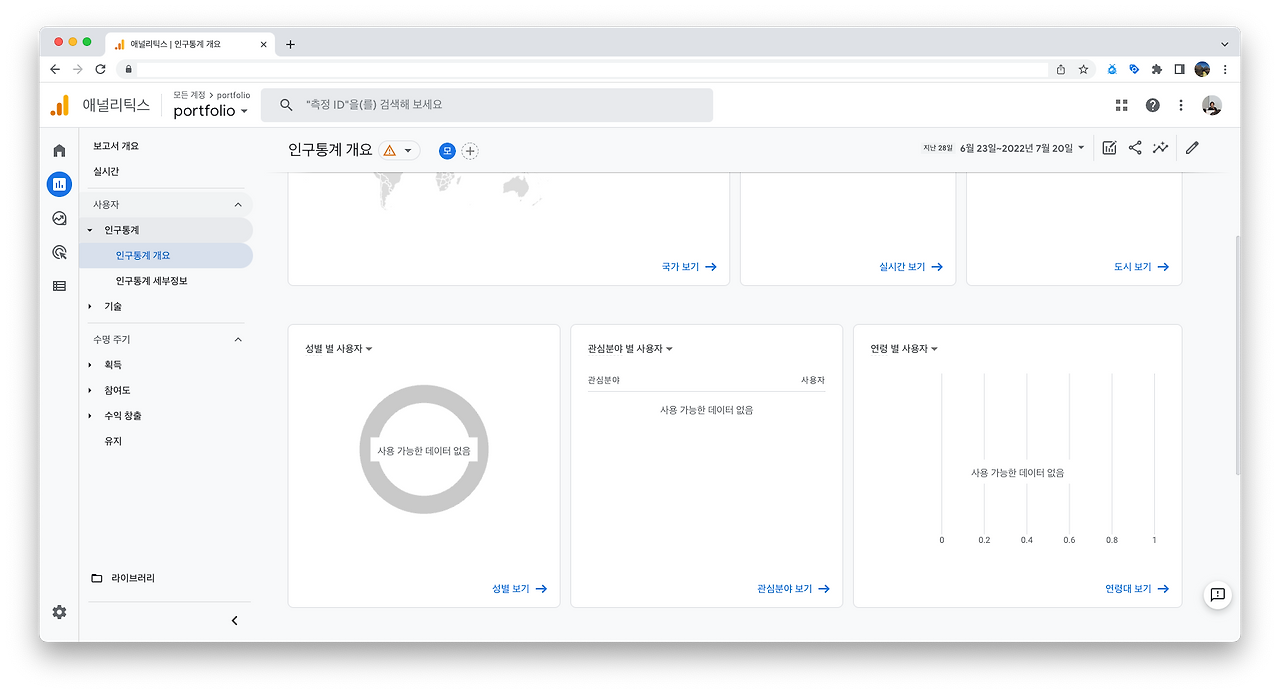1280x694 pixels.
Task: Click the 연령대 보기 link
Action: [x=1137, y=589]
